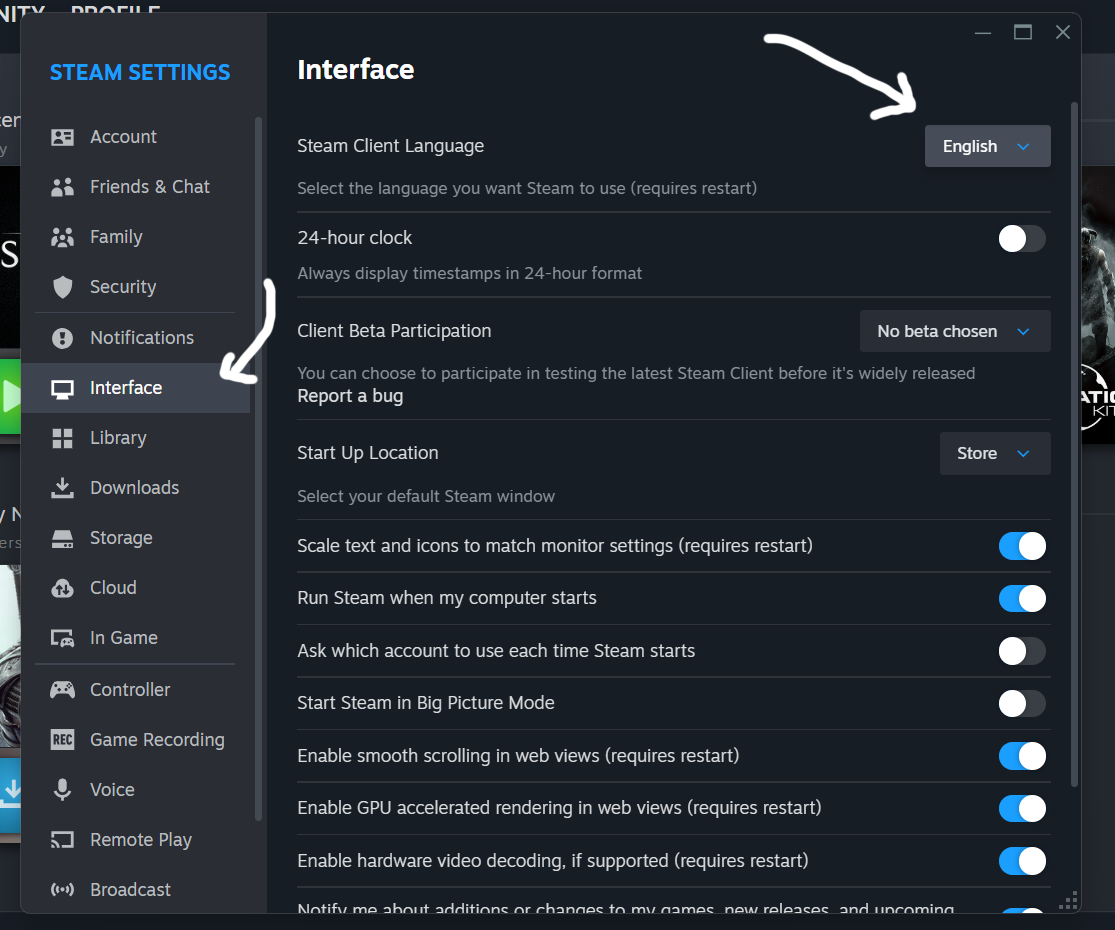
Task: Click the sidebar category list scrollbar
Action: [x=258, y=469]
